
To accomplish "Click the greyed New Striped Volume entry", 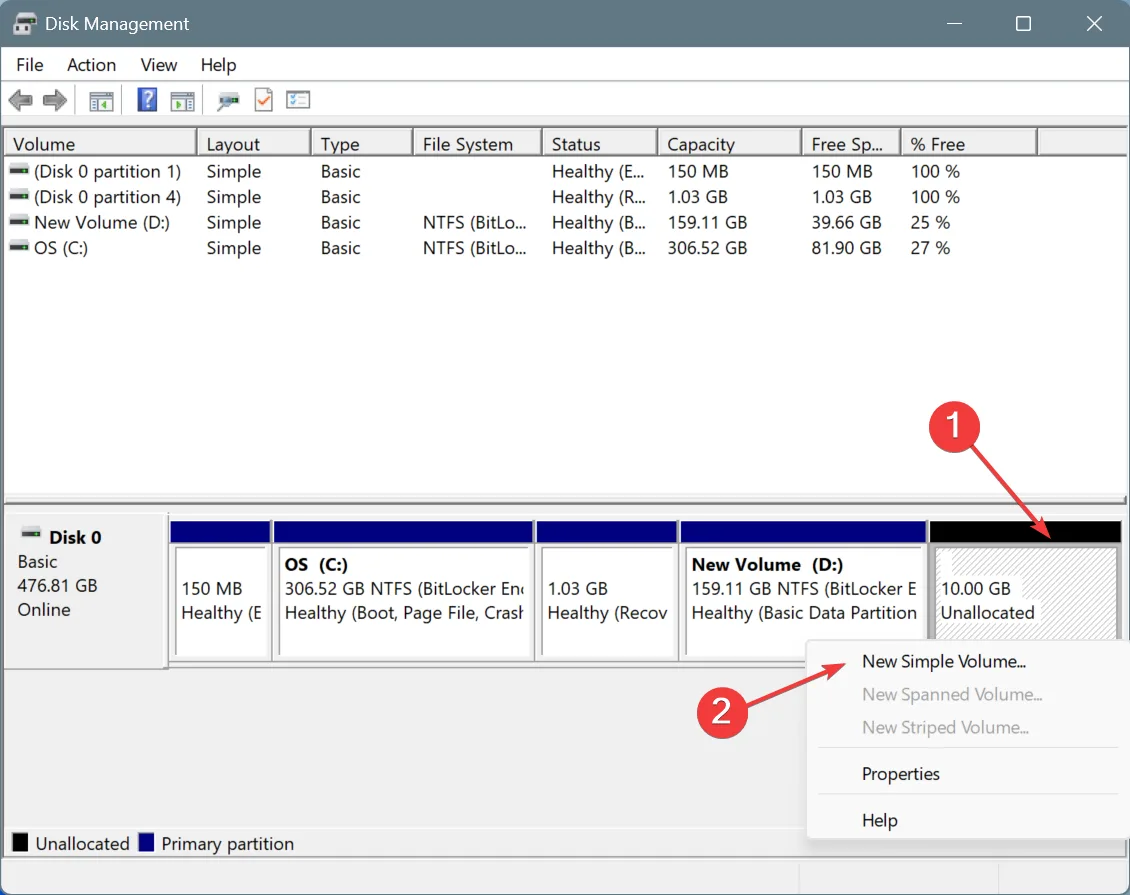I will click(946, 728).
